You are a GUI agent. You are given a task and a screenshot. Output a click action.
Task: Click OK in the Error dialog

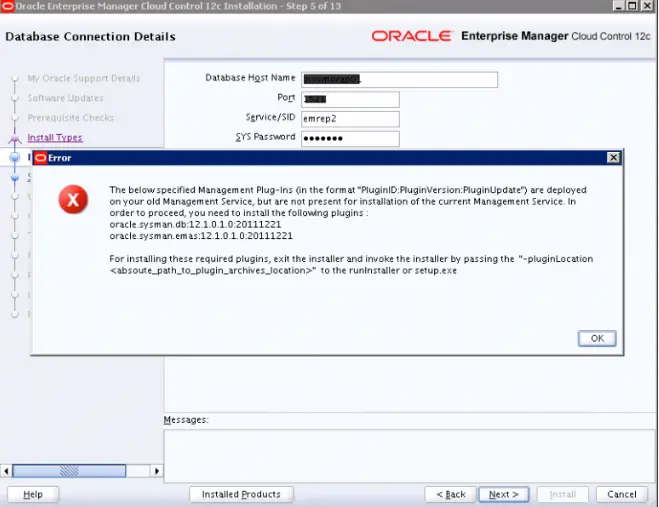coord(596,338)
